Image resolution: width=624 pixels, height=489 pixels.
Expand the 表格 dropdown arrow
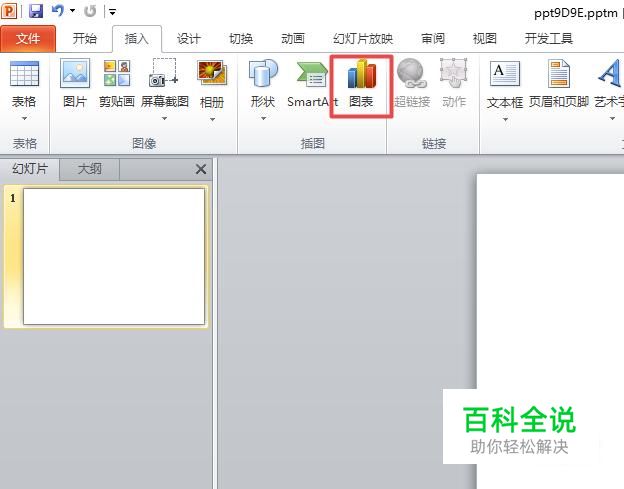(24, 119)
